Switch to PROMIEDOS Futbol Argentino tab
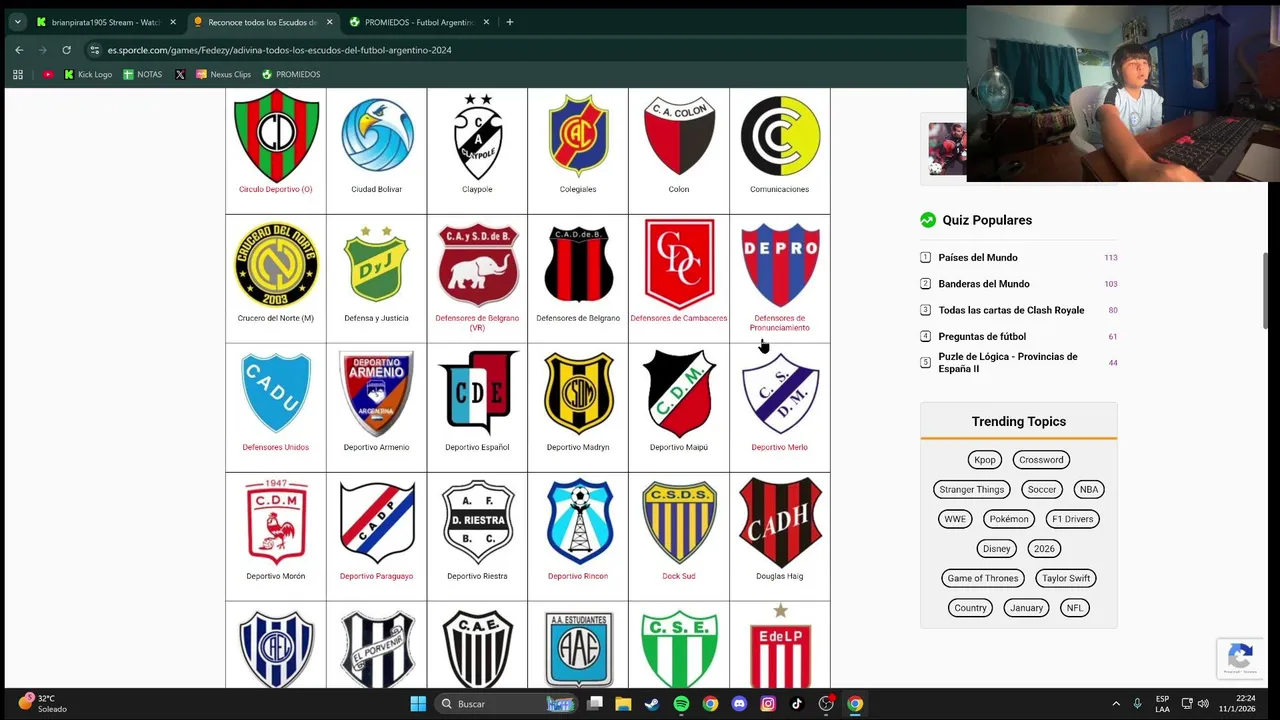The image size is (1280, 720). tap(420, 22)
